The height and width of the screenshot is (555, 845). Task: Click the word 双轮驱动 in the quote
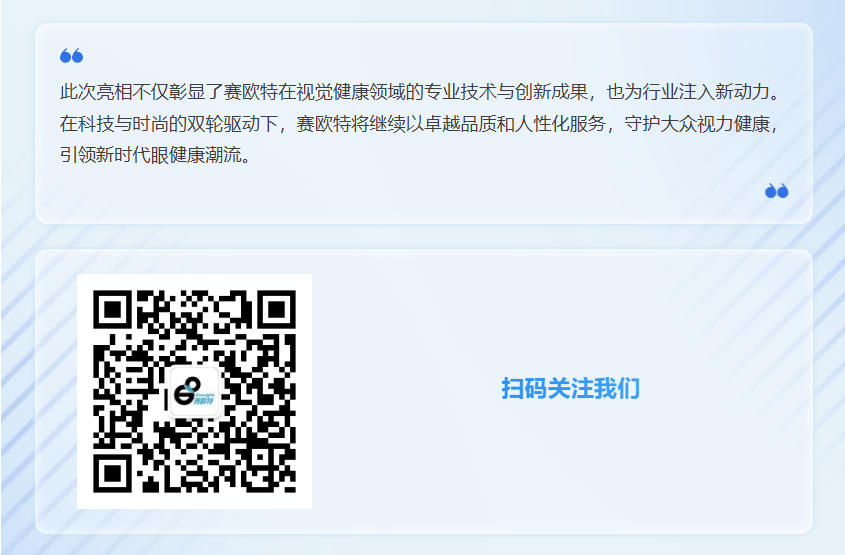[x=224, y=124]
